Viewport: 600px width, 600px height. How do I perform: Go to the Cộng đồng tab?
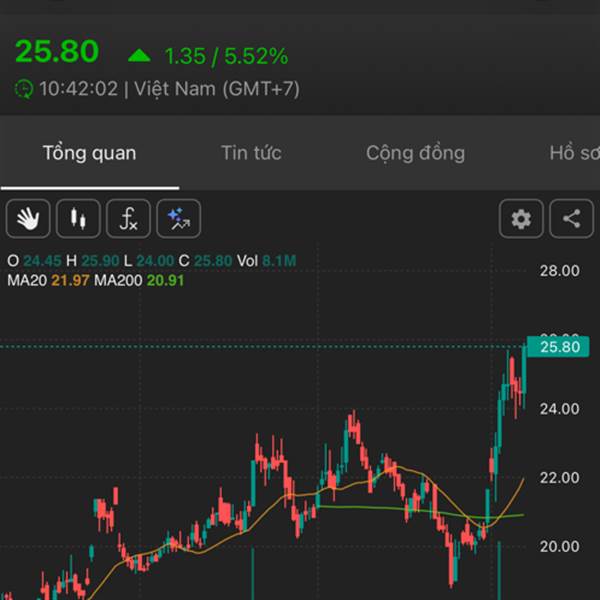click(415, 153)
